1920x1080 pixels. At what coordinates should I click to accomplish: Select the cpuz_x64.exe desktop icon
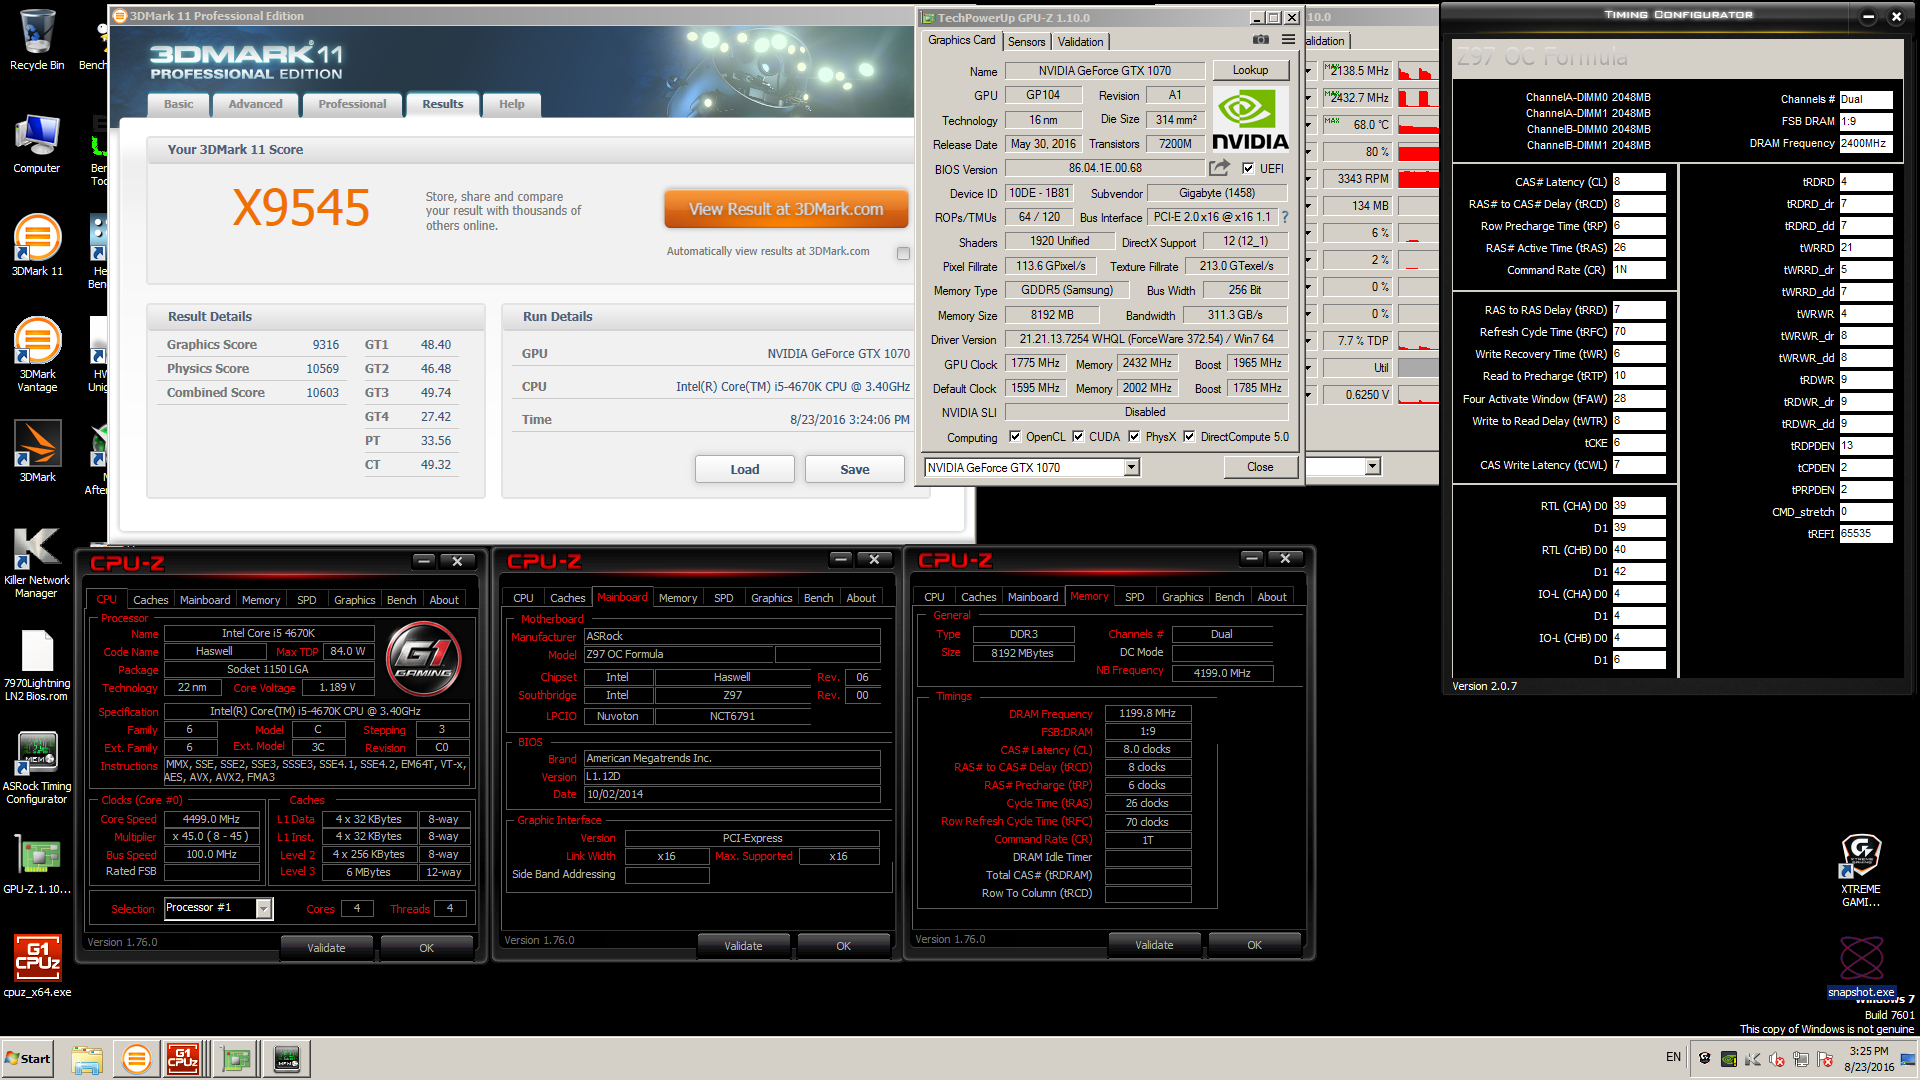click(37, 966)
